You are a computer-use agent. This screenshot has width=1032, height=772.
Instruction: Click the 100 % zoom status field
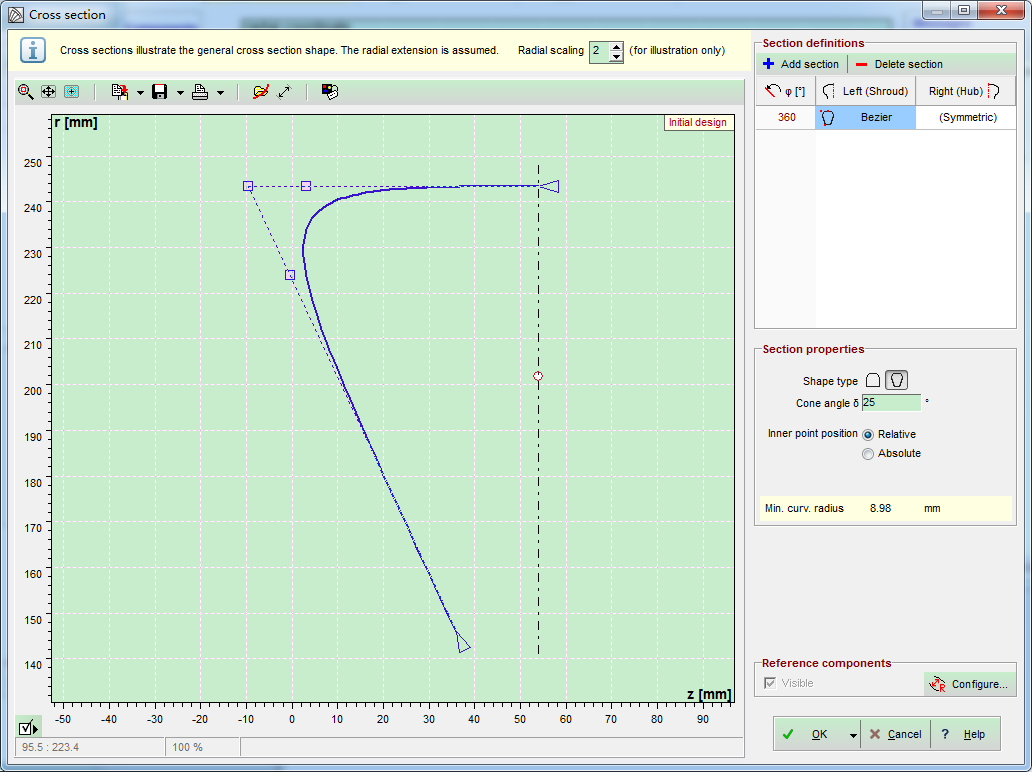pos(202,747)
